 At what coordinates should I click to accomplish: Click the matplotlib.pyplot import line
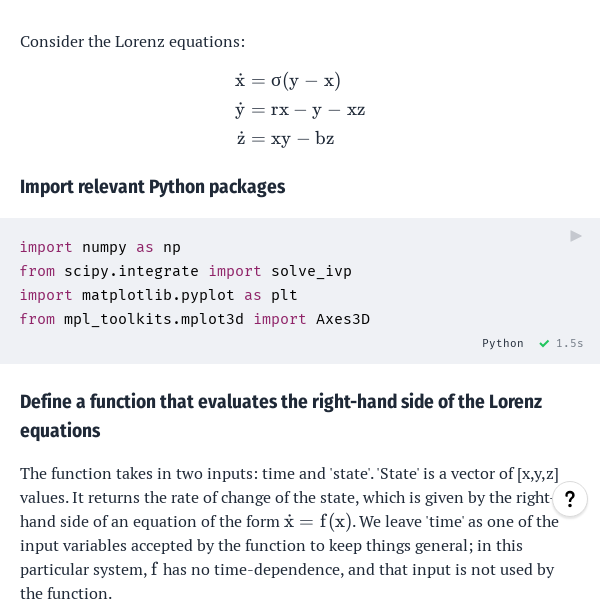(x=158, y=295)
